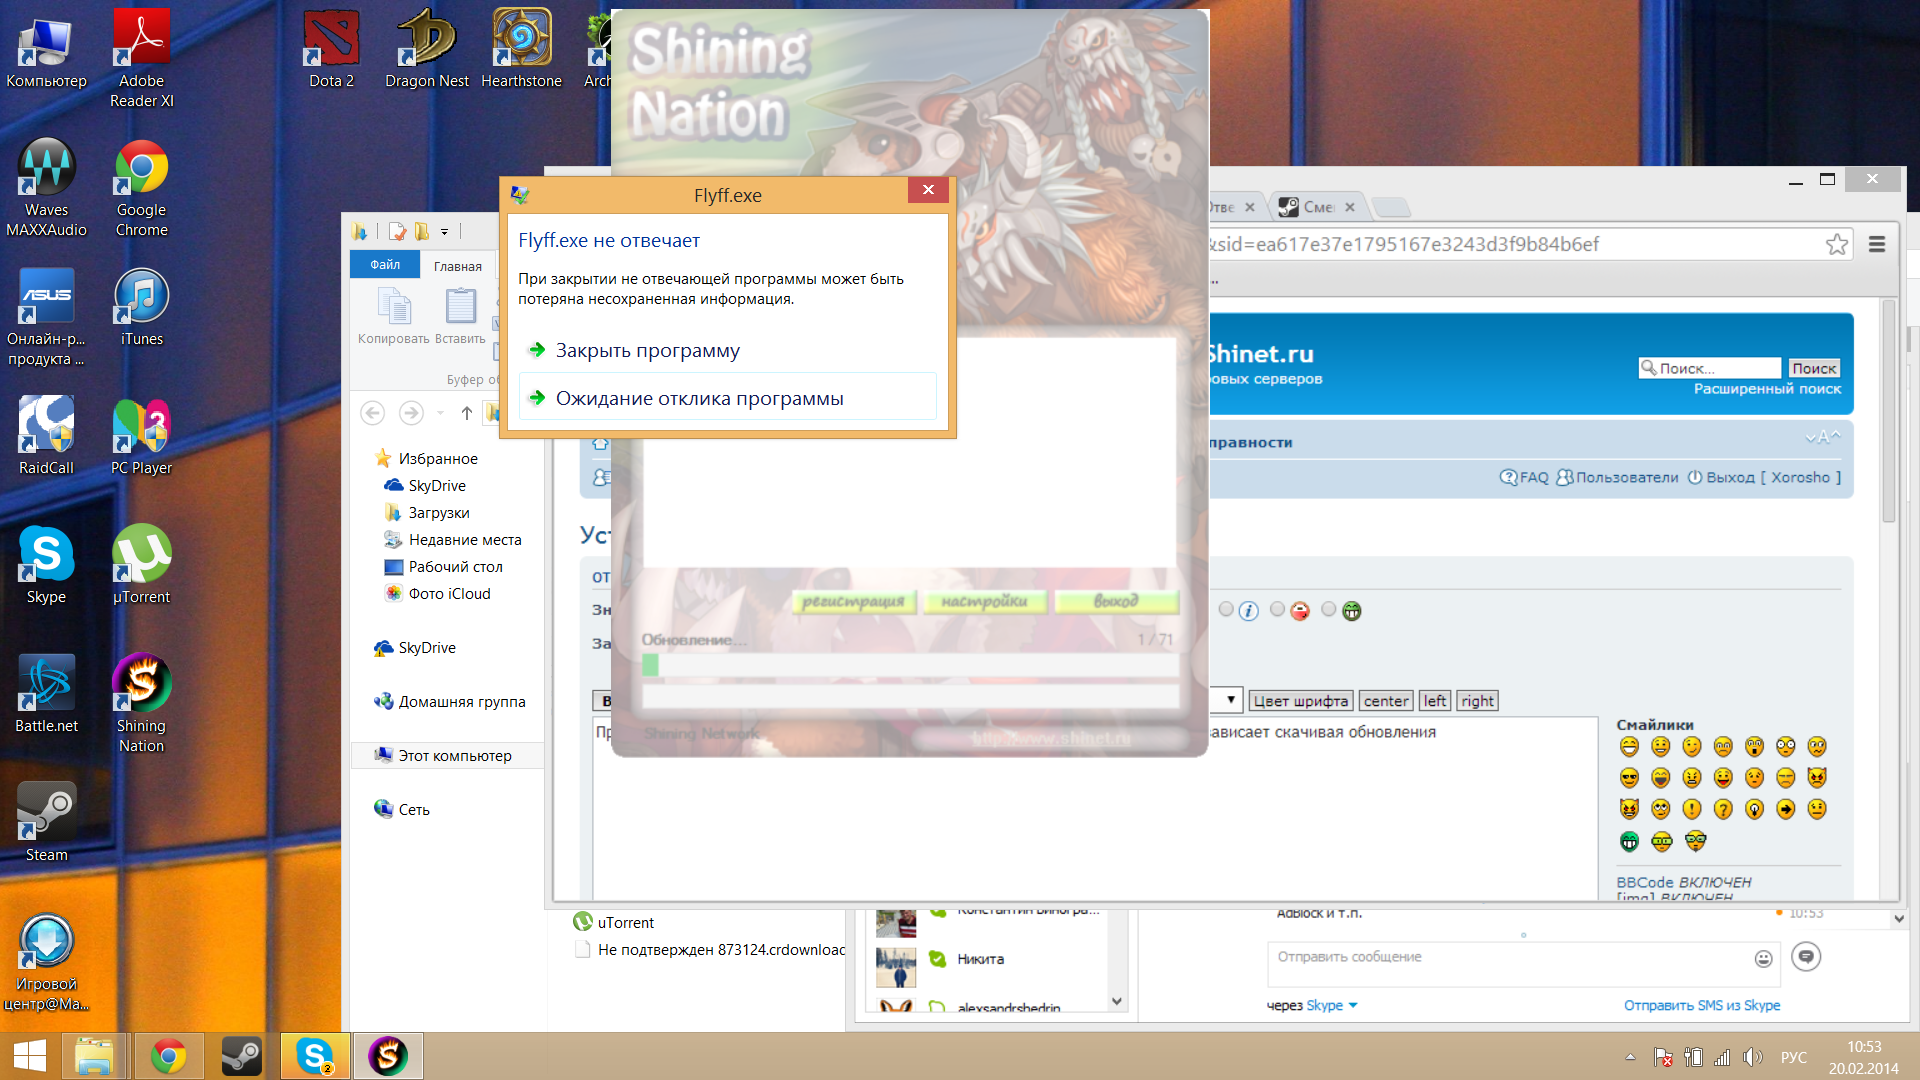Select the green grin icon radio button
The height and width of the screenshot is (1080, 1920).
click(x=1328, y=609)
